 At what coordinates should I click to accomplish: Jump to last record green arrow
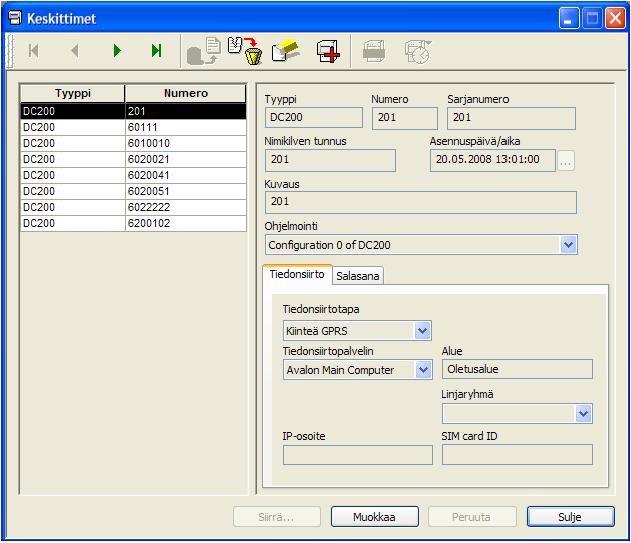[157, 51]
